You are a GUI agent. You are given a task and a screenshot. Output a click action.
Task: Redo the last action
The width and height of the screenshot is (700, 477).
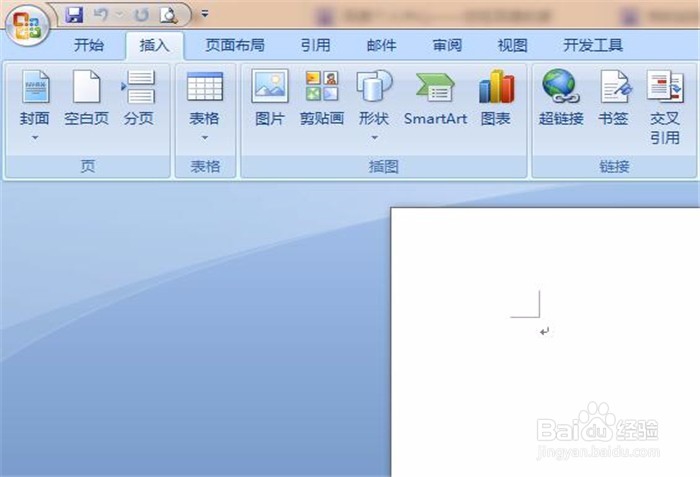pyautogui.click(x=142, y=15)
